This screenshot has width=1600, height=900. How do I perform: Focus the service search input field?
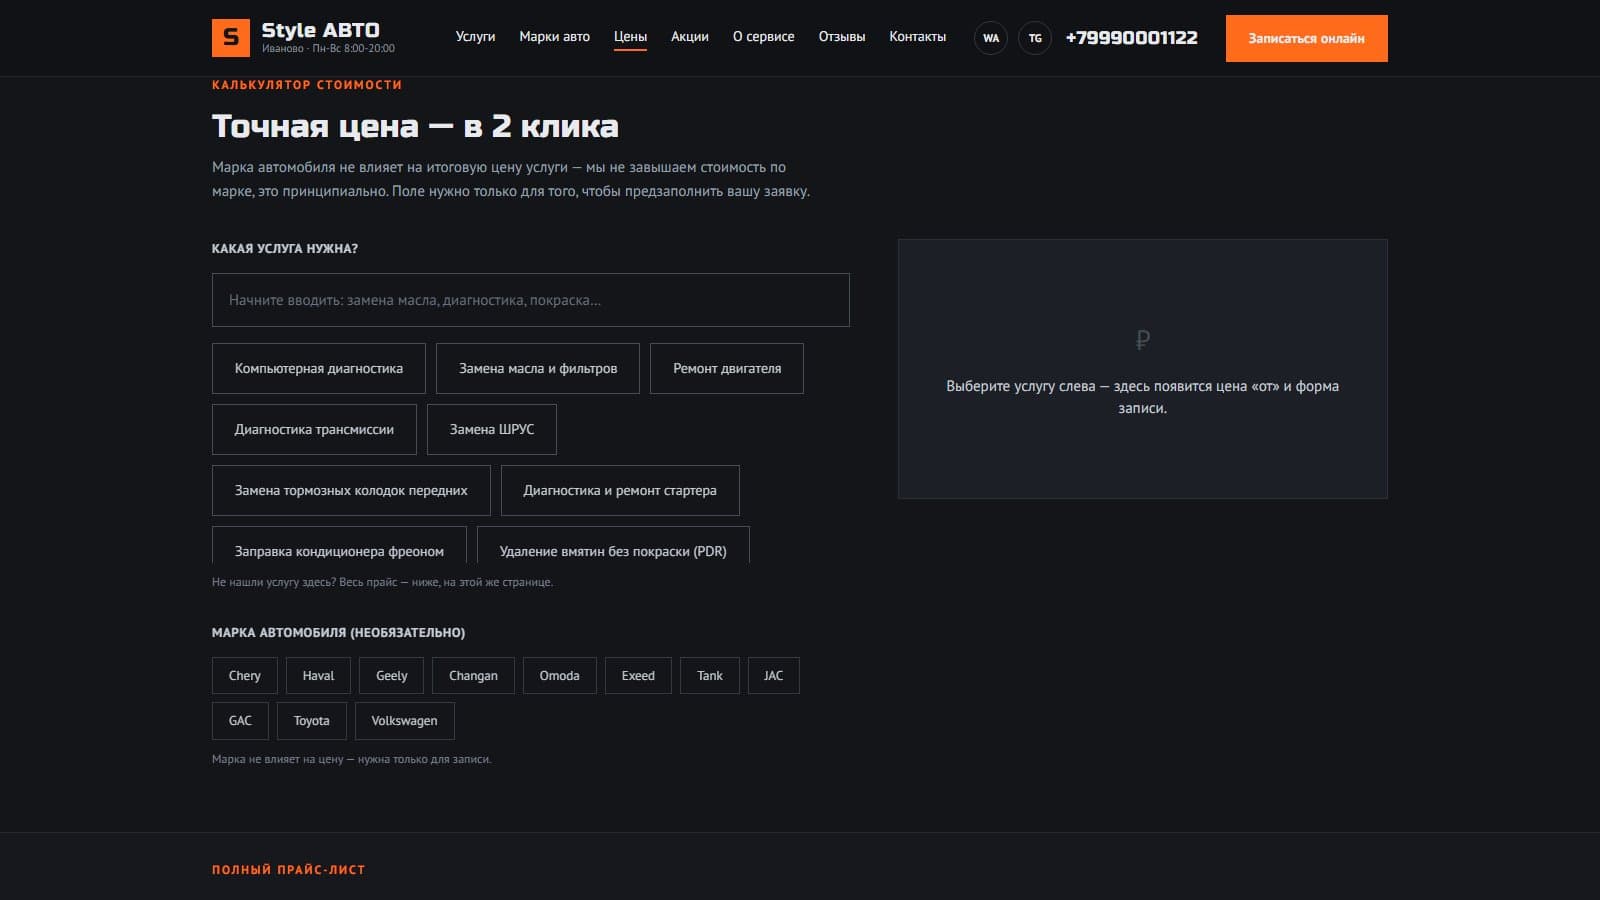[x=531, y=300]
